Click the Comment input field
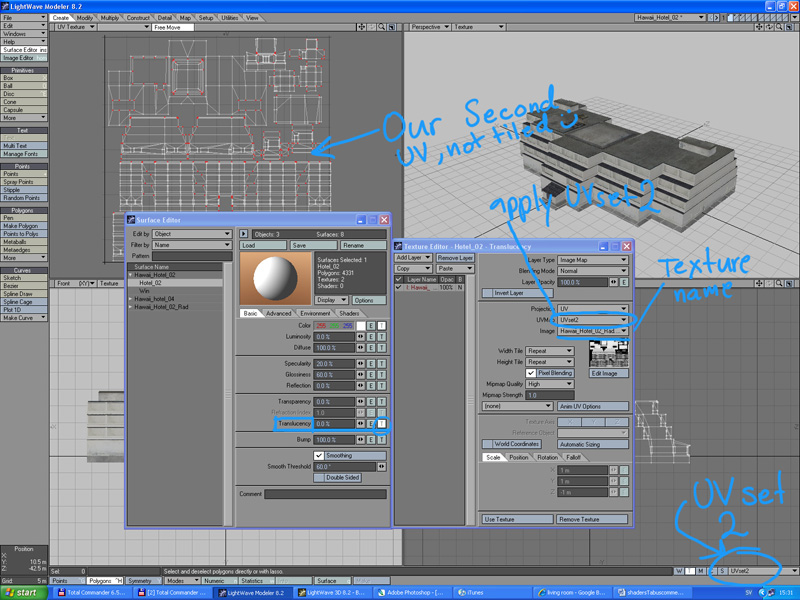The image size is (800, 600). [326, 494]
